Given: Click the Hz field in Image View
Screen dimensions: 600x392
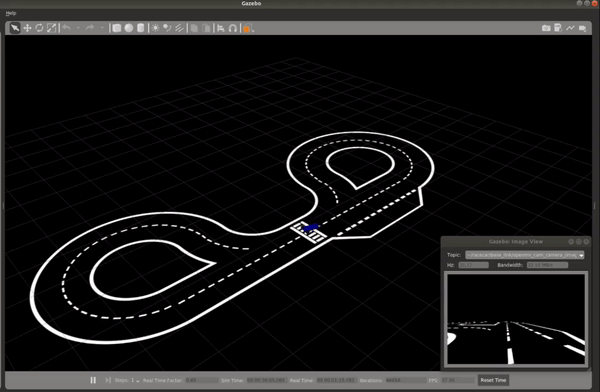Looking at the screenshot, I should point(473,265).
